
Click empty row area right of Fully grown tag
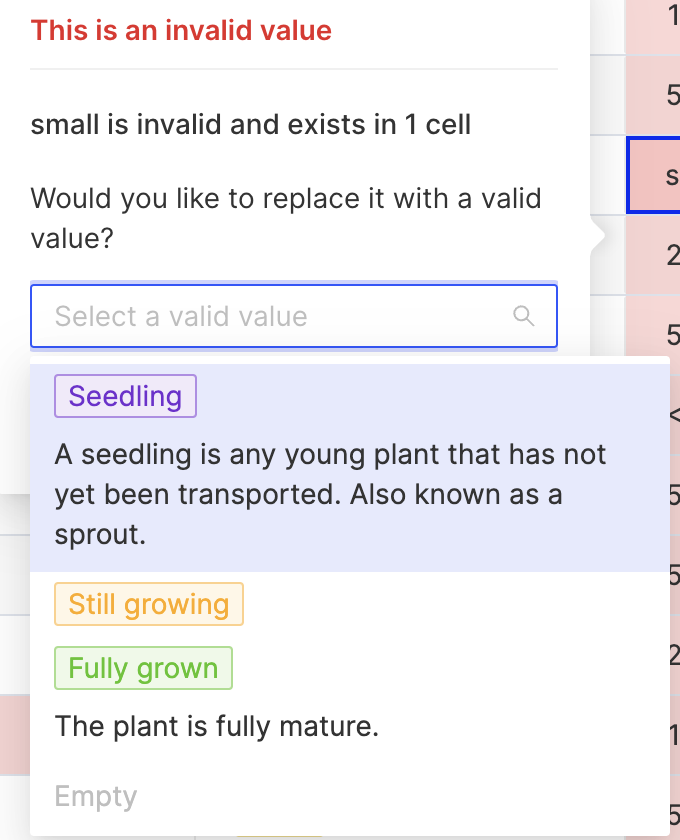point(450,668)
